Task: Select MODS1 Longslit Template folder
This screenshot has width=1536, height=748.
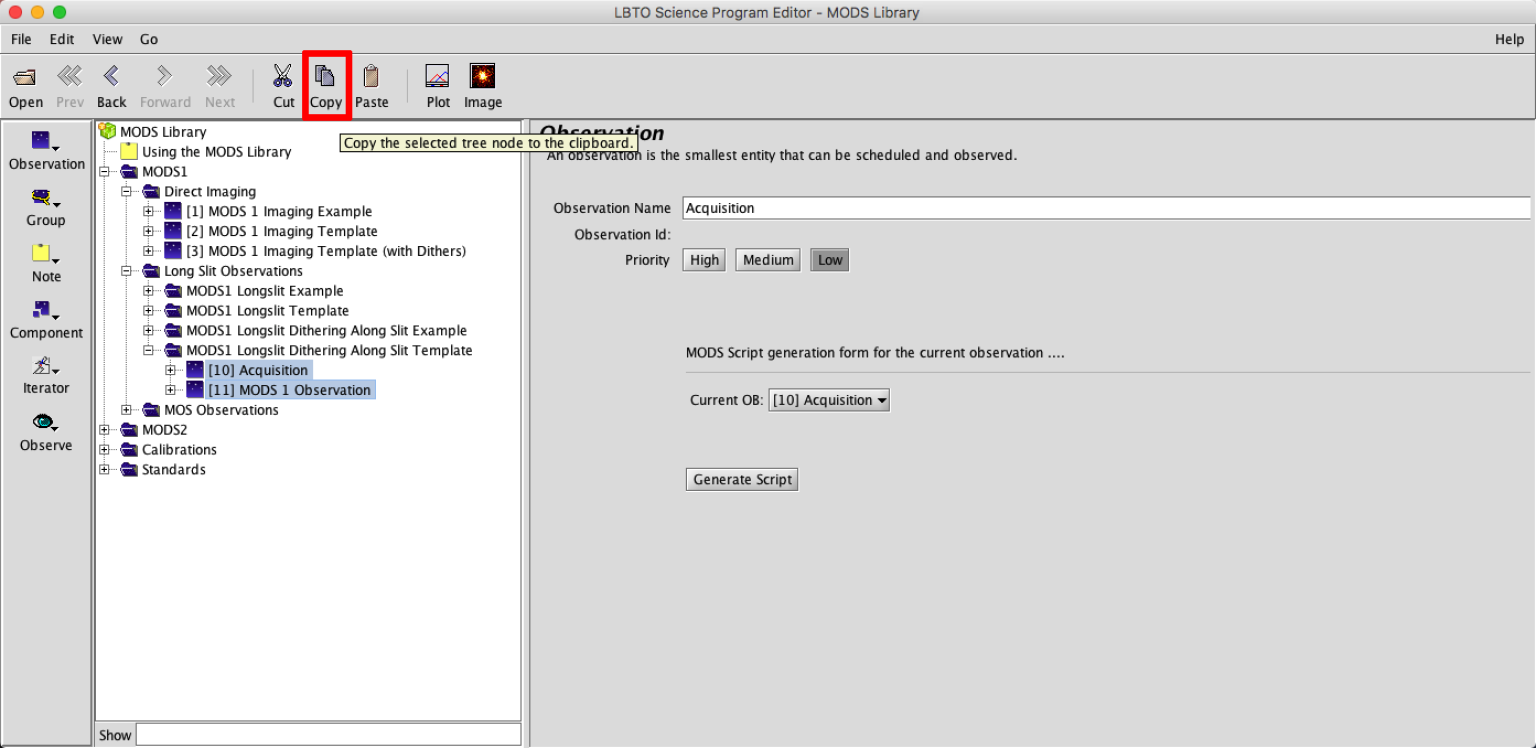Action: [x=267, y=311]
